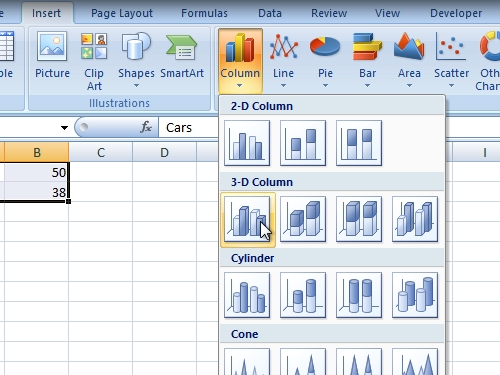Choose 100% Stacked Cone chart
Viewport: 500px width, 375px height.
(359, 362)
